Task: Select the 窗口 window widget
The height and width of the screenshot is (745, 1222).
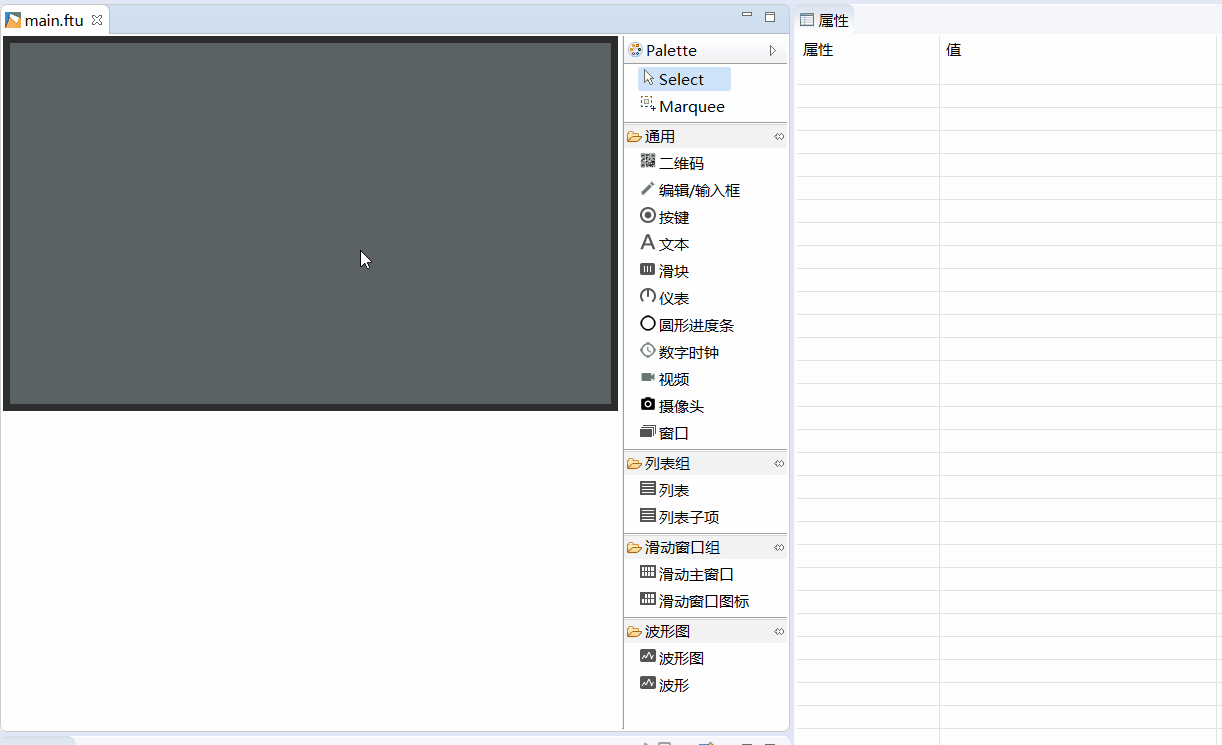Action: [665, 433]
